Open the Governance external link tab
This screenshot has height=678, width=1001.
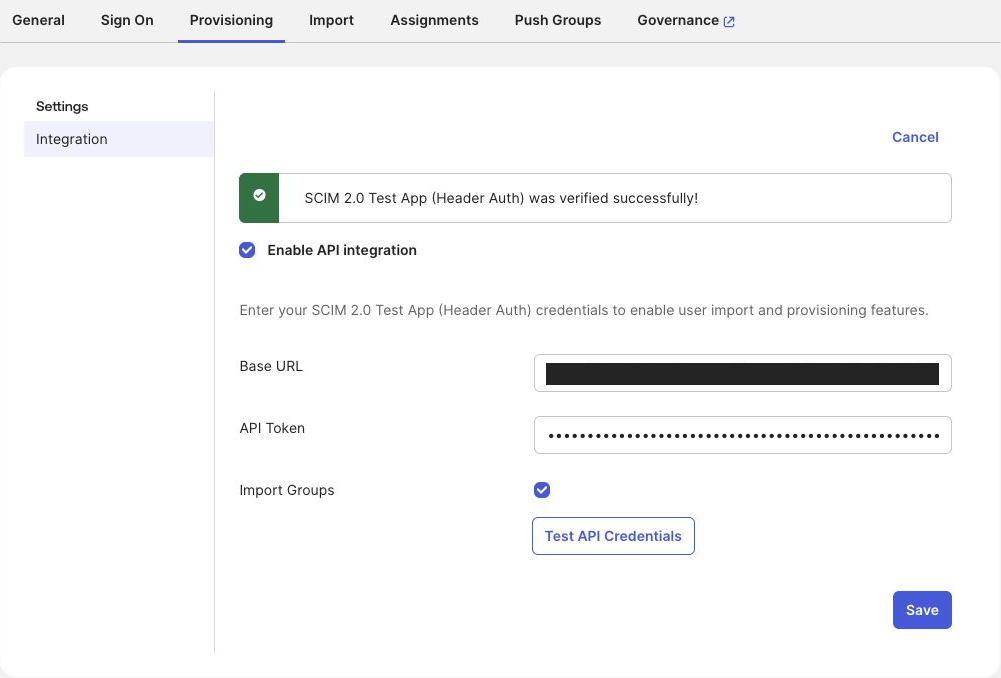tap(686, 20)
